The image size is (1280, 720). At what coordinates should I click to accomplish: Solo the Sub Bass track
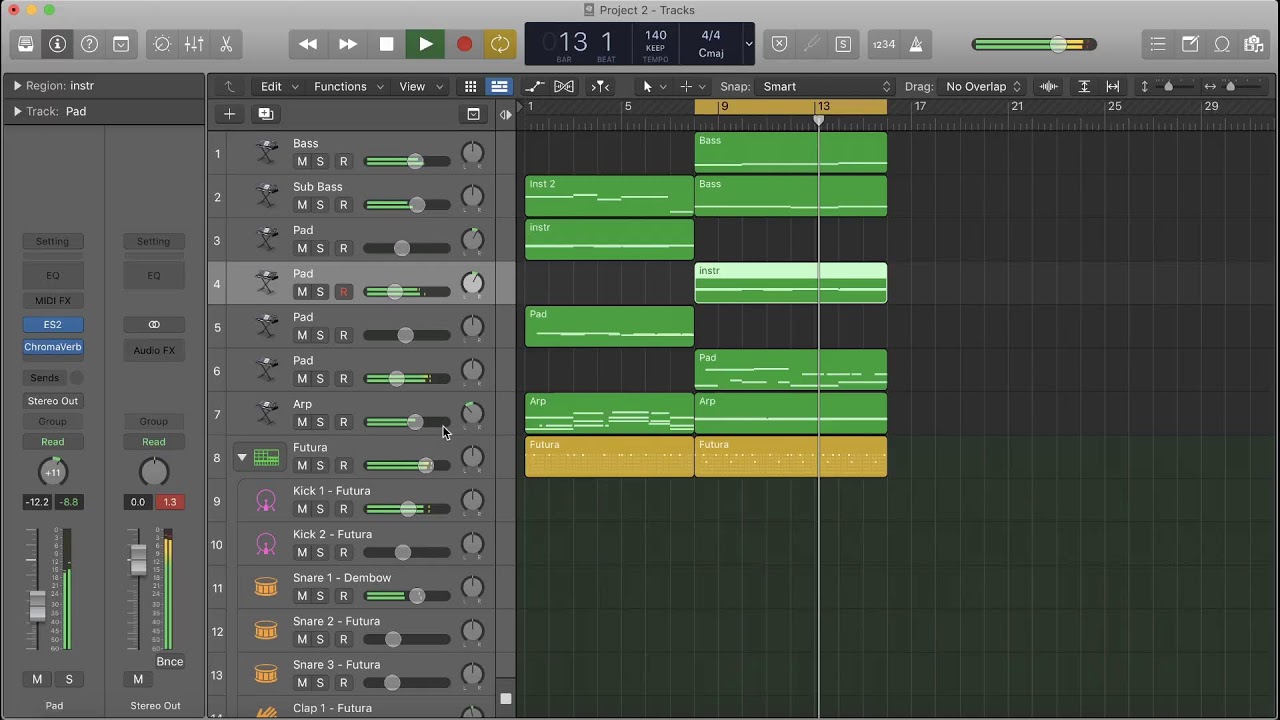(320, 205)
